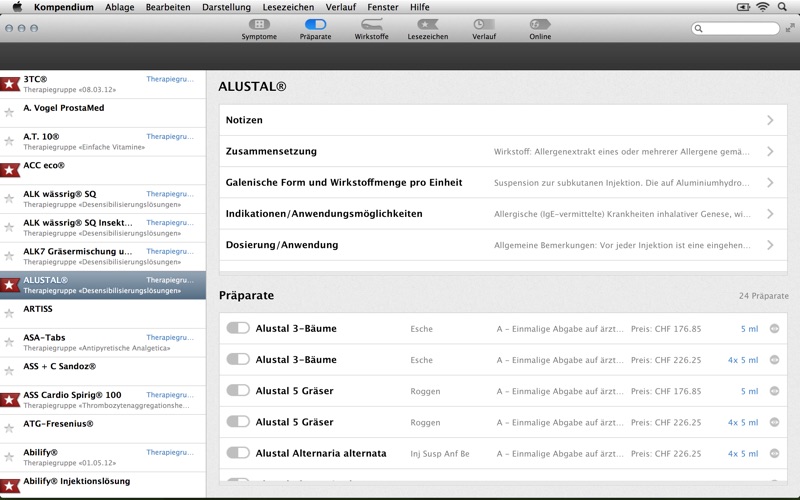Switch to the Präparate toolbar view
The height and width of the screenshot is (500, 800).
pos(315,29)
